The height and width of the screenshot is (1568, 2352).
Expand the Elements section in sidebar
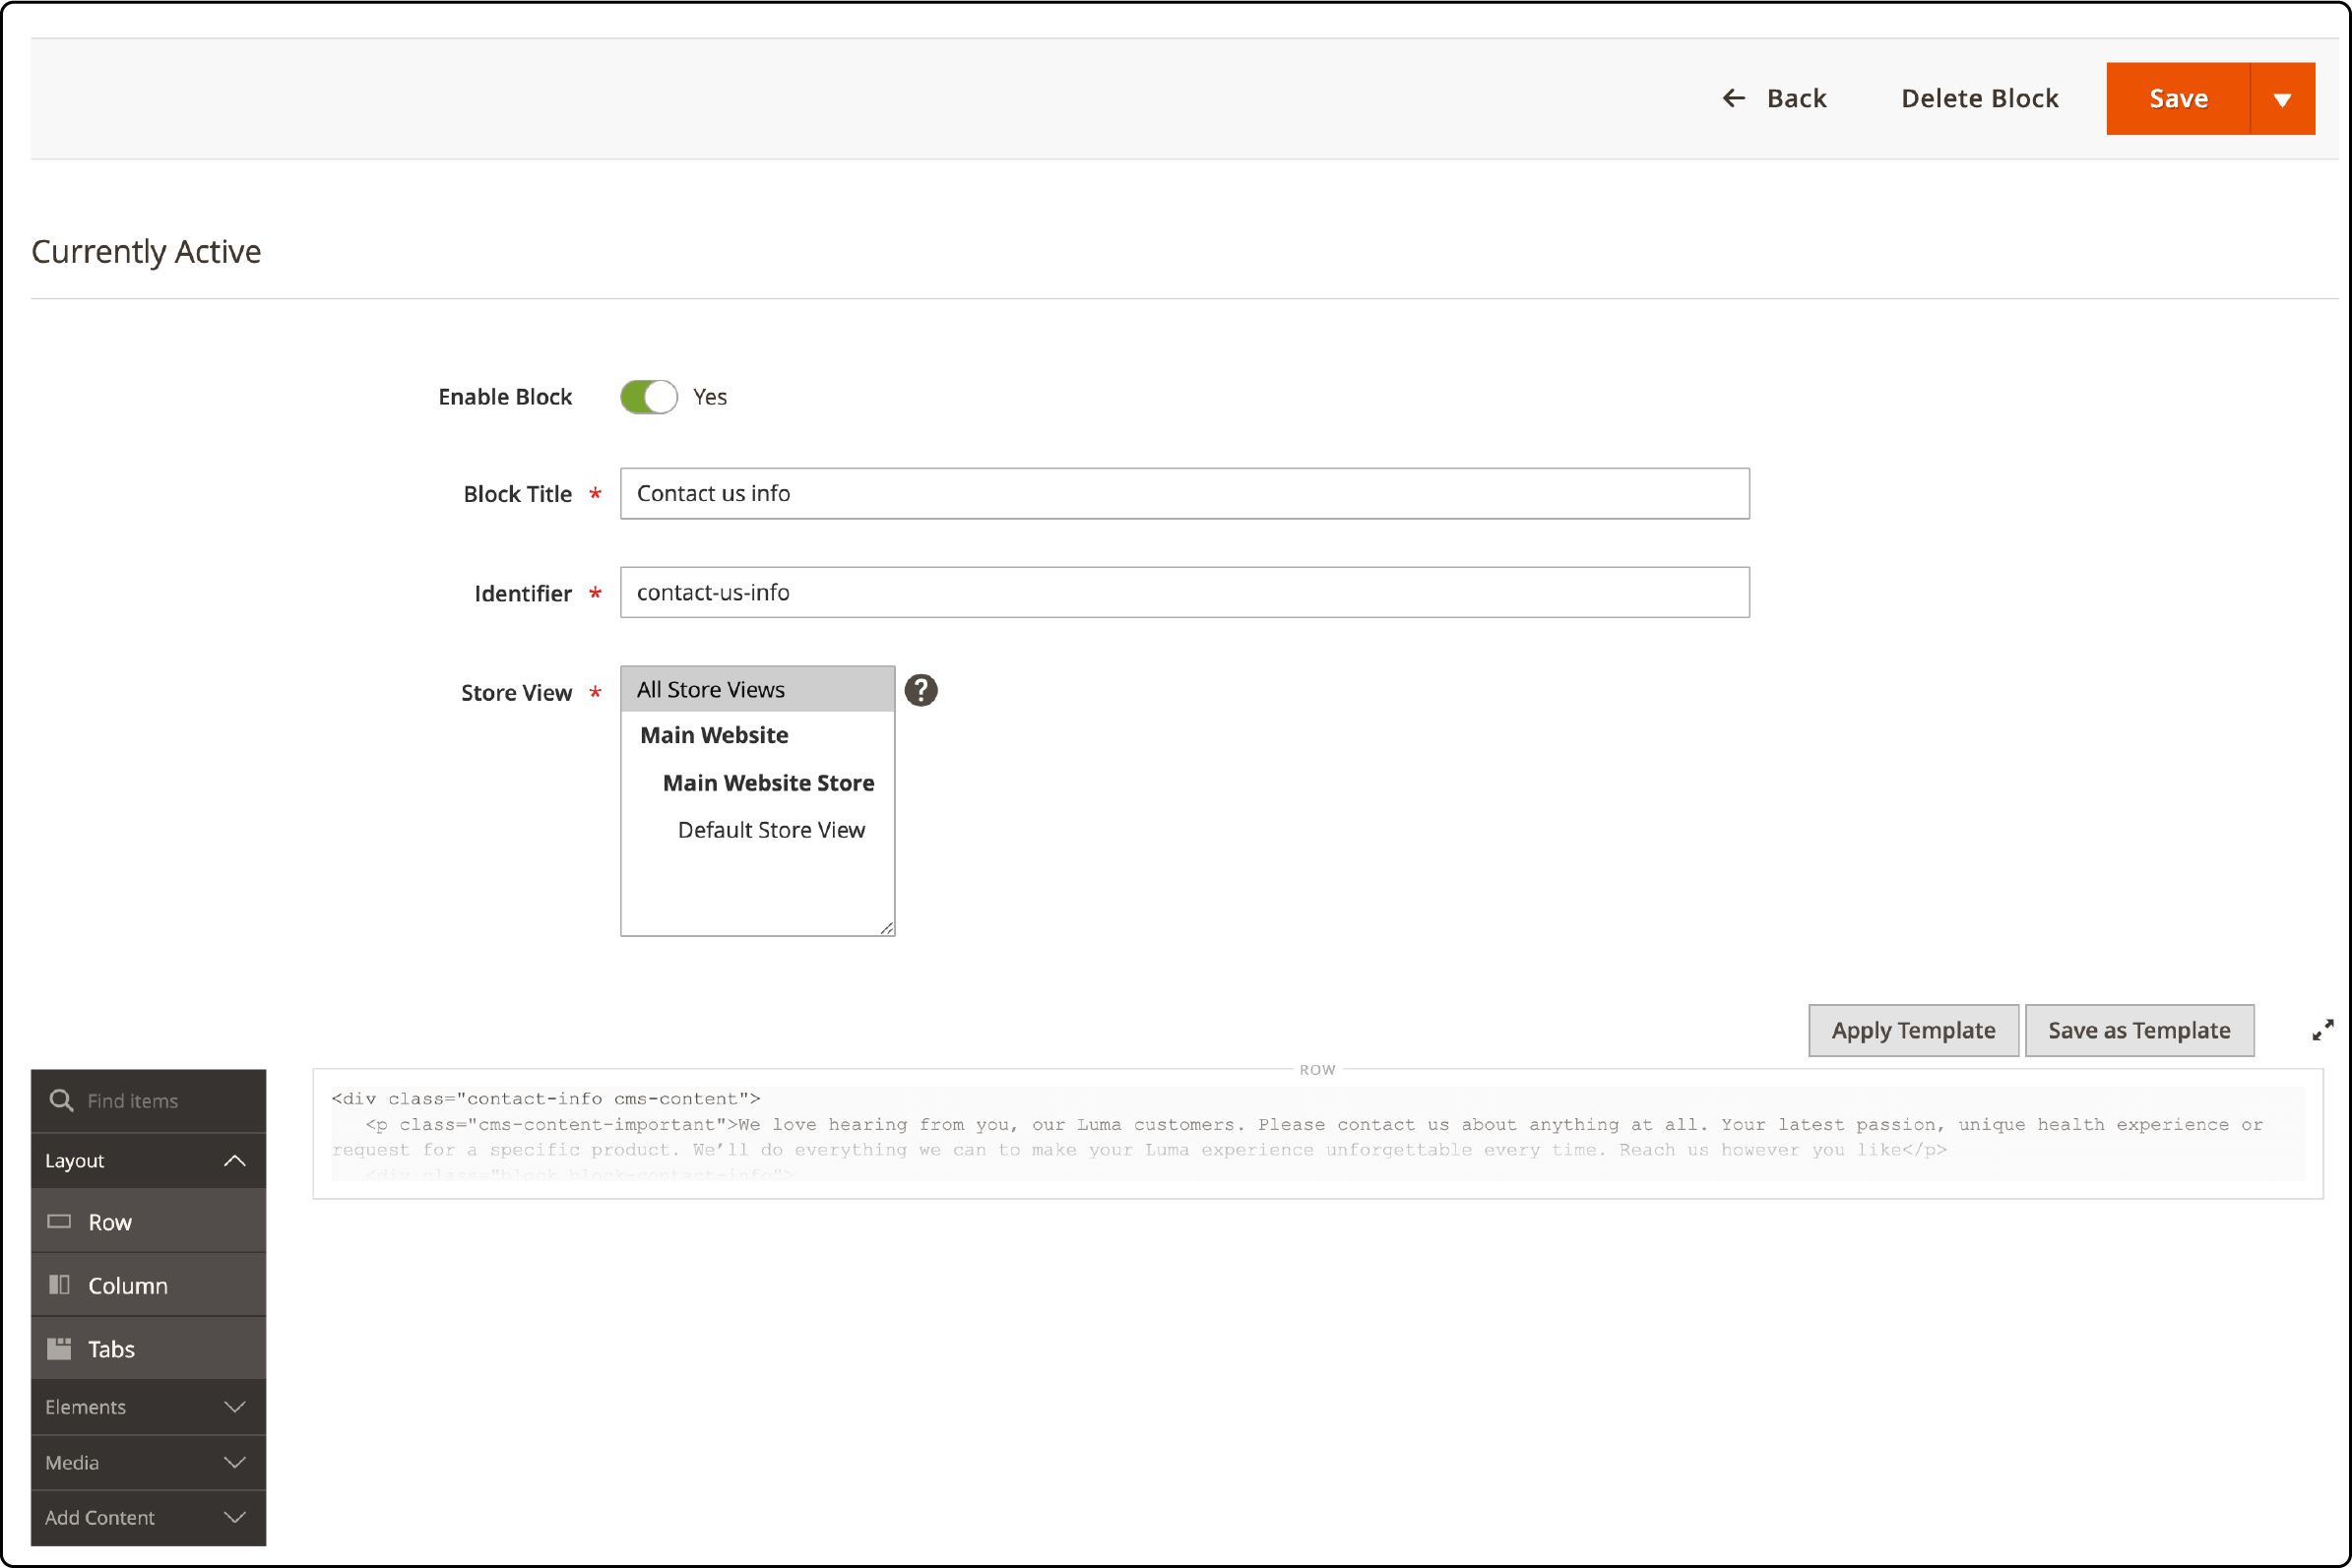(149, 1406)
